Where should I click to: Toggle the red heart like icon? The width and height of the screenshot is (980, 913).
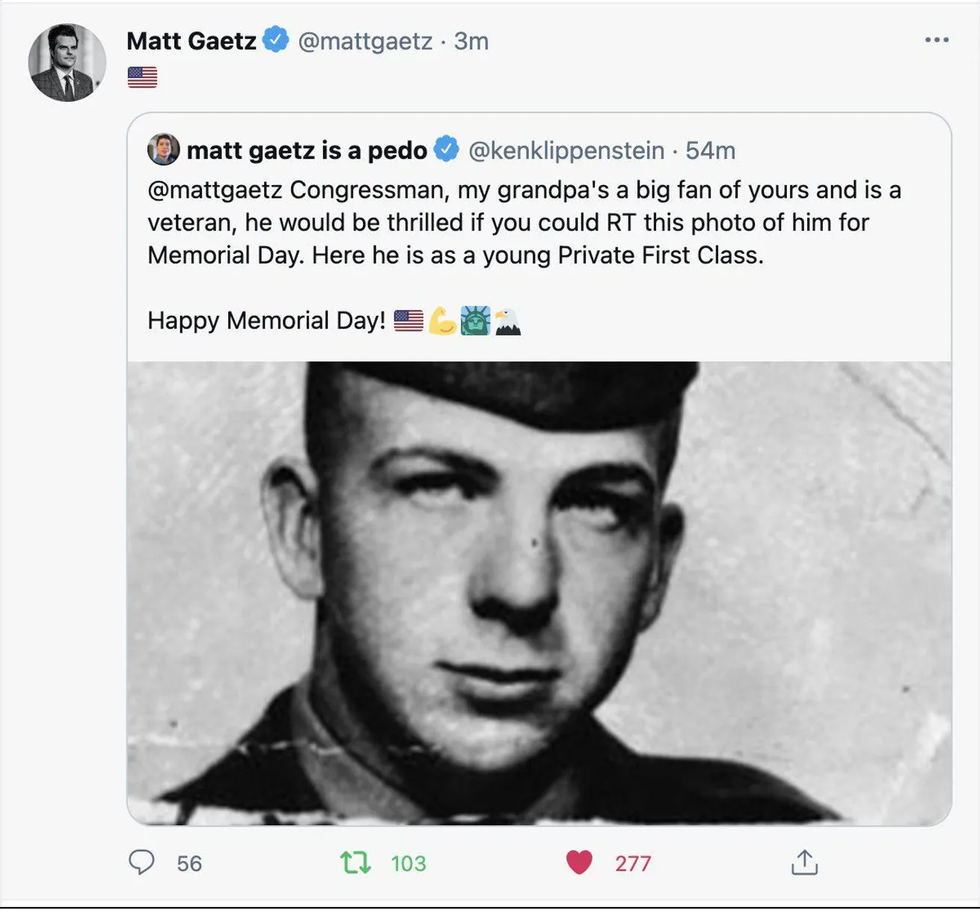click(x=579, y=862)
